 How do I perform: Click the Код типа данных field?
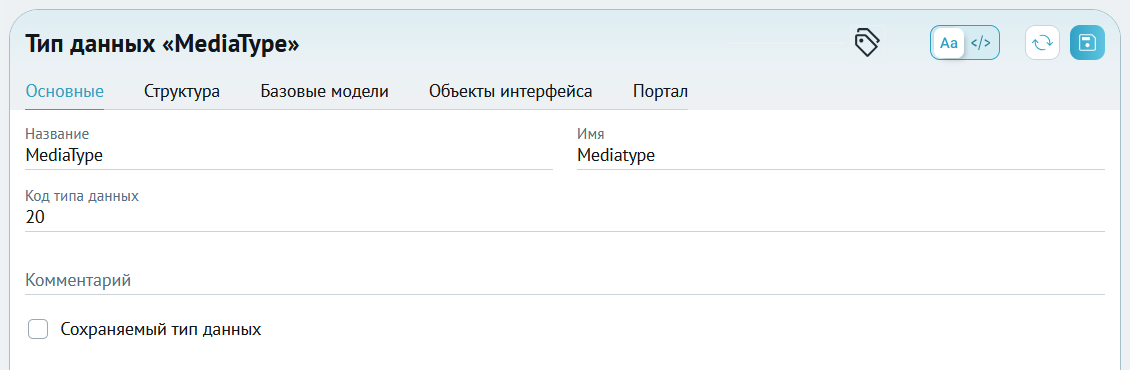click(x=565, y=217)
